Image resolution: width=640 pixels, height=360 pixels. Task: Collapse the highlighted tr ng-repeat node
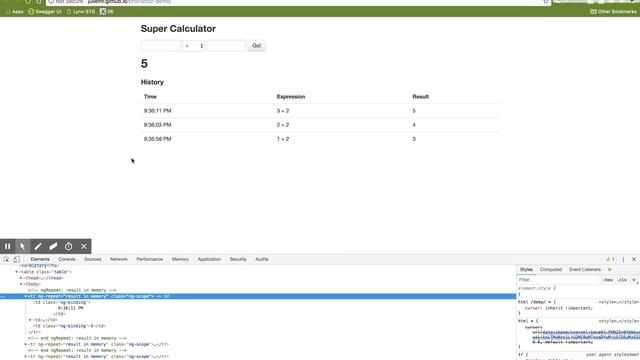point(26,296)
